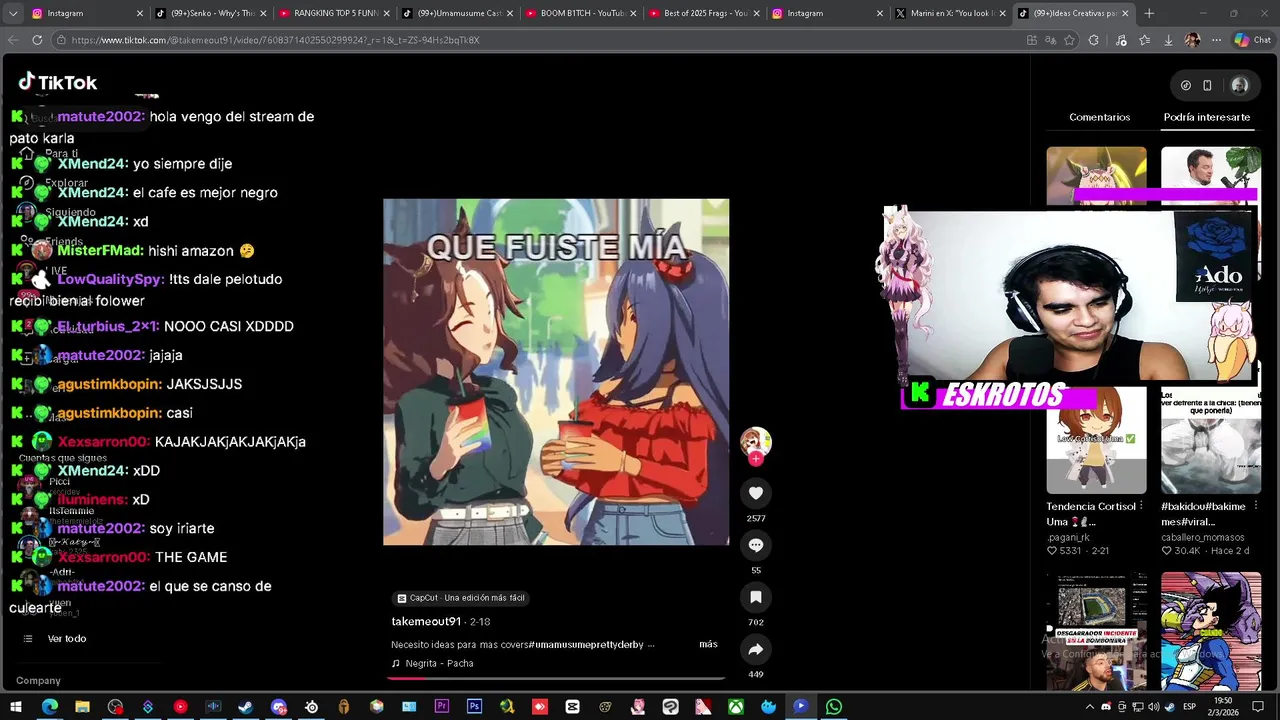Open get-app phone icon in top pill
This screenshot has width=1280, height=720.
point(1207,85)
